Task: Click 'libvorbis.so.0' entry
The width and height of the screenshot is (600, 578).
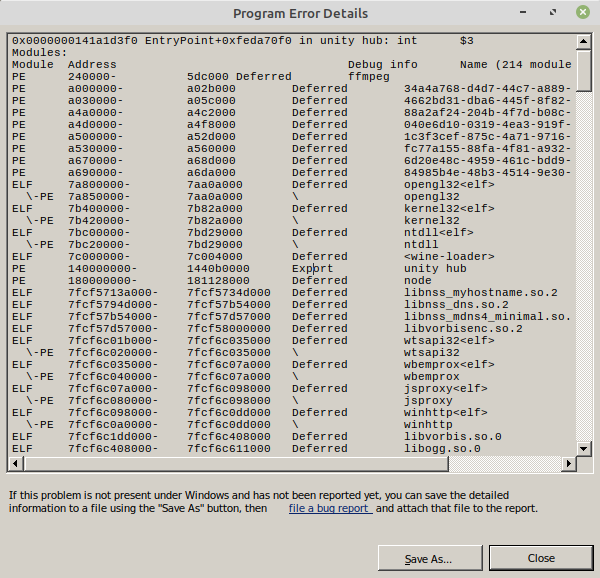Action: [453, 436]
